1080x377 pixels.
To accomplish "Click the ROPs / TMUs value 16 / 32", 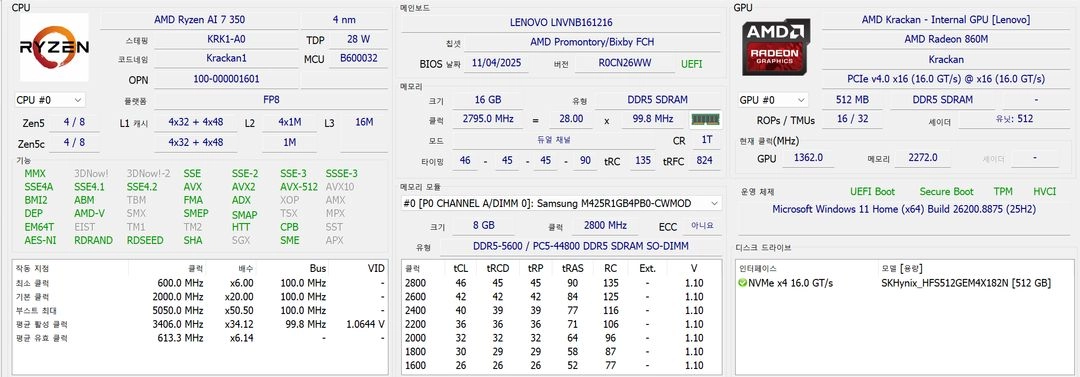I will click(852, 119).
